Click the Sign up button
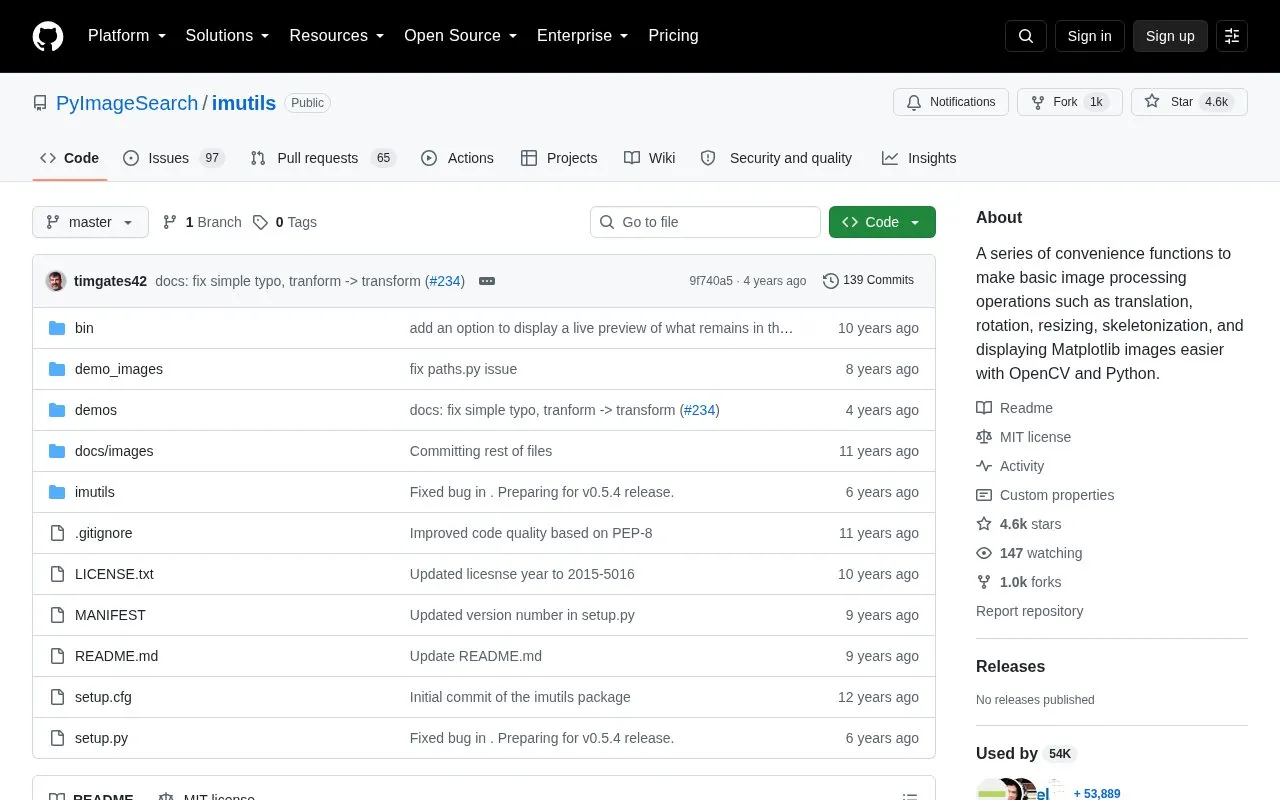The height and width of the screenshot is (800, 1280). 1170,36
